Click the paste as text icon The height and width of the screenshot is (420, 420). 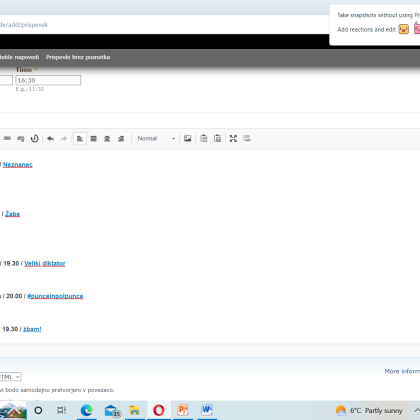[x=204, y=138]
